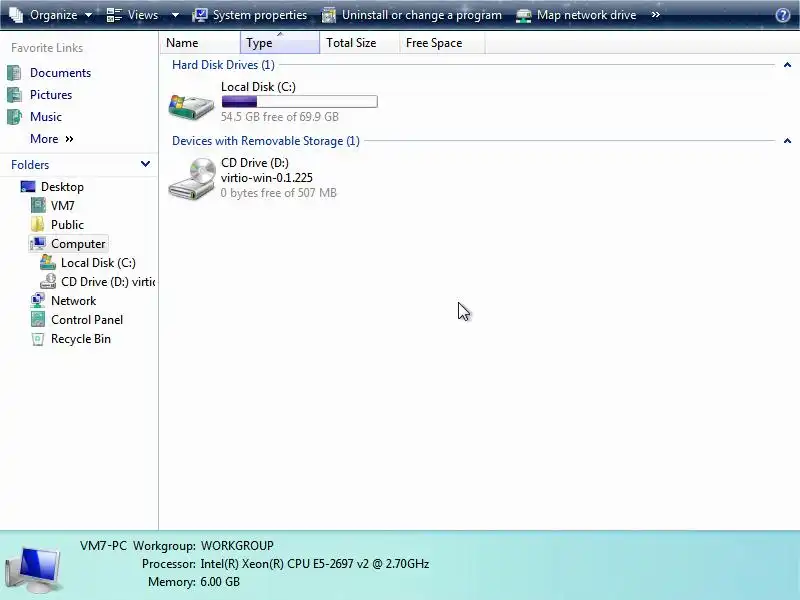Open Music in Favorite Links
The image size is (800, 600).
[46, 117]
